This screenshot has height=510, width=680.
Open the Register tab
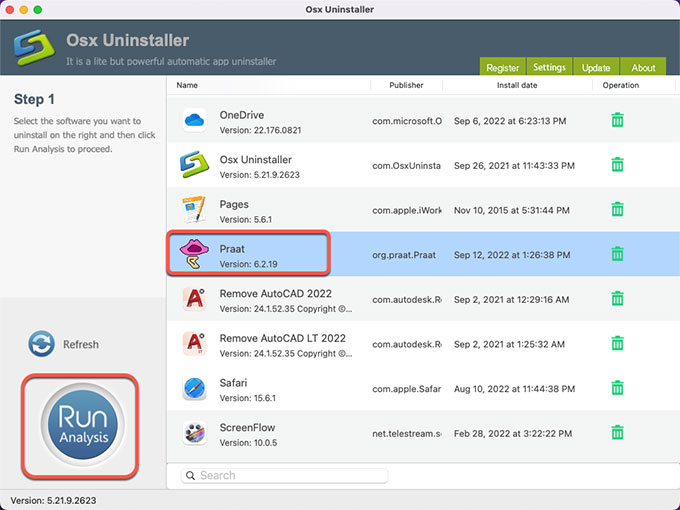pos(502,68)
